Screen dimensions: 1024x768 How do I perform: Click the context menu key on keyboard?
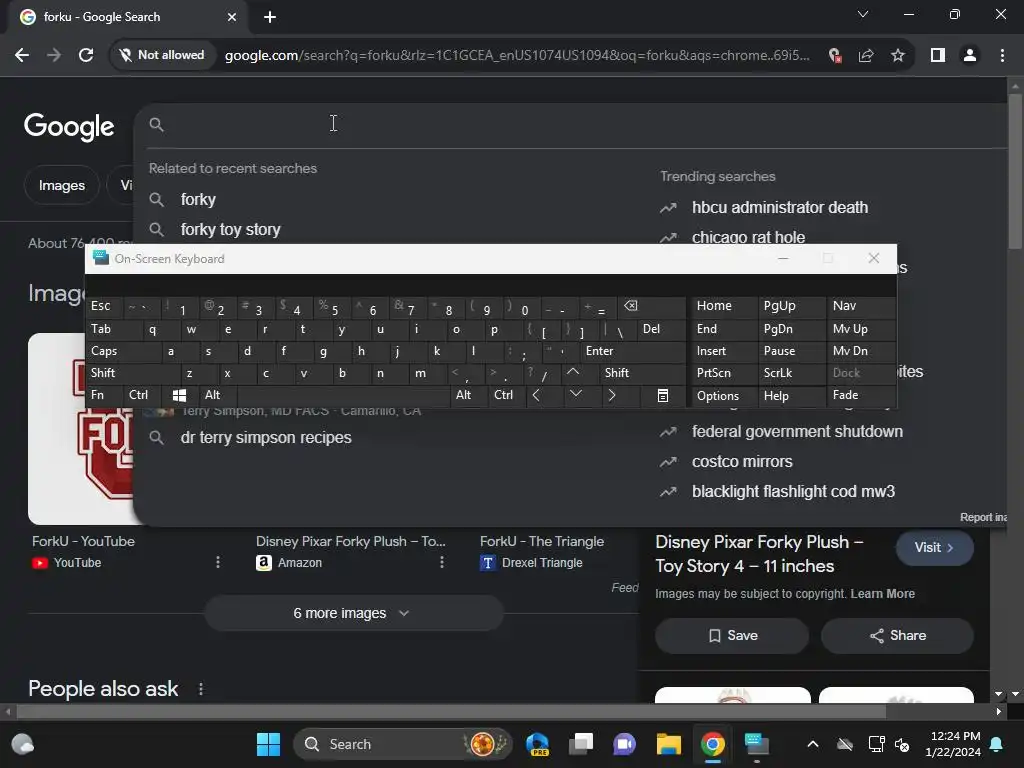pyautogui.click(x=662, y=395)
